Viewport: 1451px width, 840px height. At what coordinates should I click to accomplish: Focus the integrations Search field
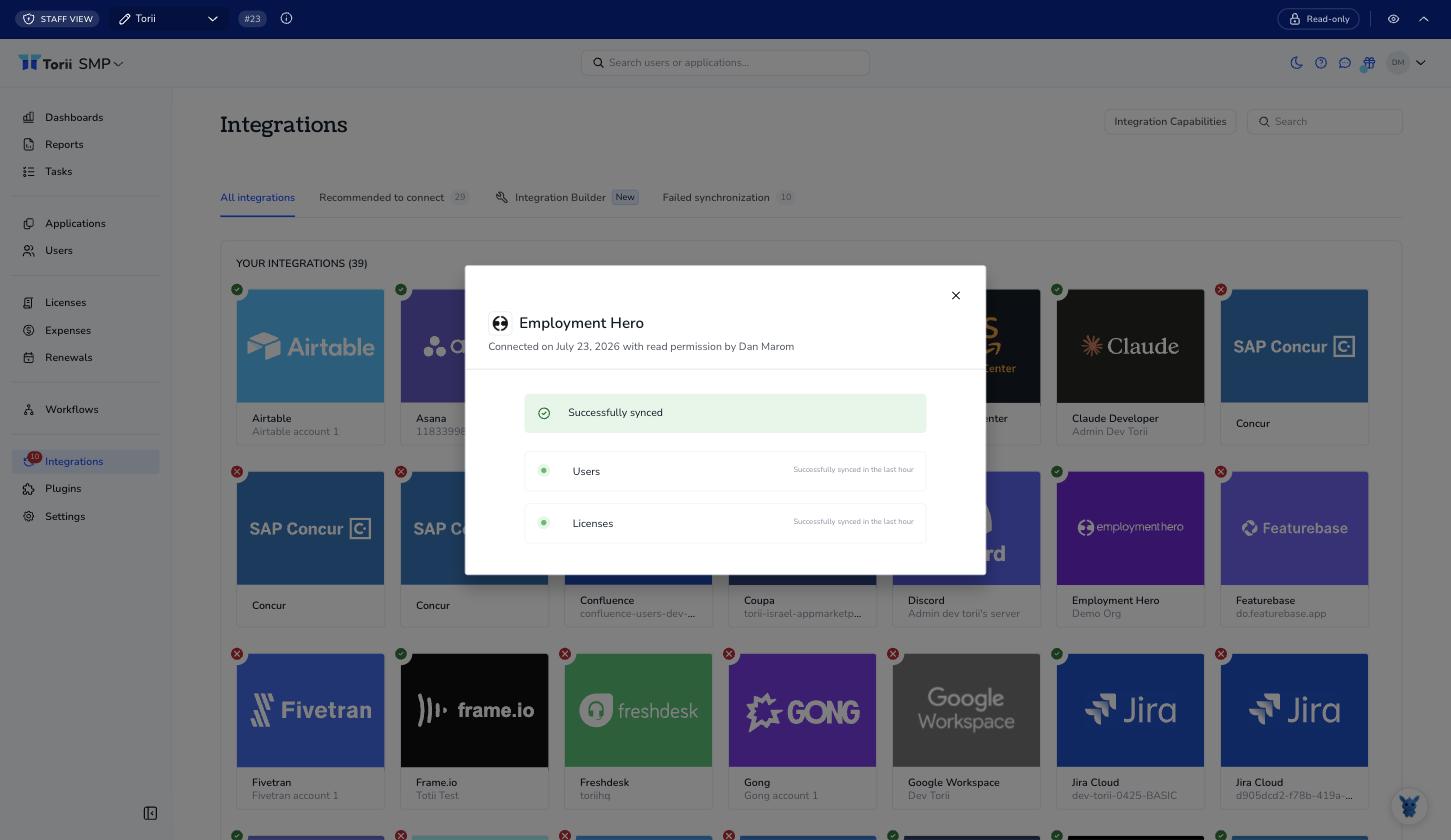click(1325, 121)
